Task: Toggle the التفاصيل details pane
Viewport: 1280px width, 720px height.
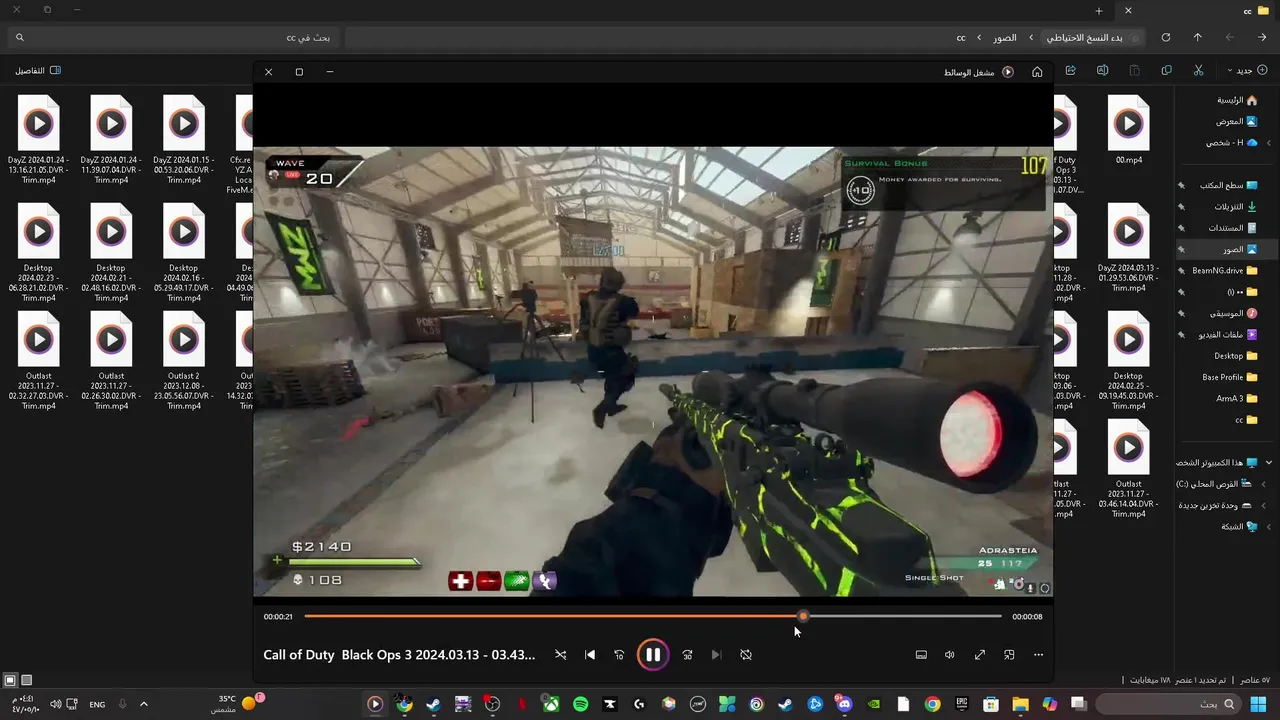Action: click(x=38, y=70)
